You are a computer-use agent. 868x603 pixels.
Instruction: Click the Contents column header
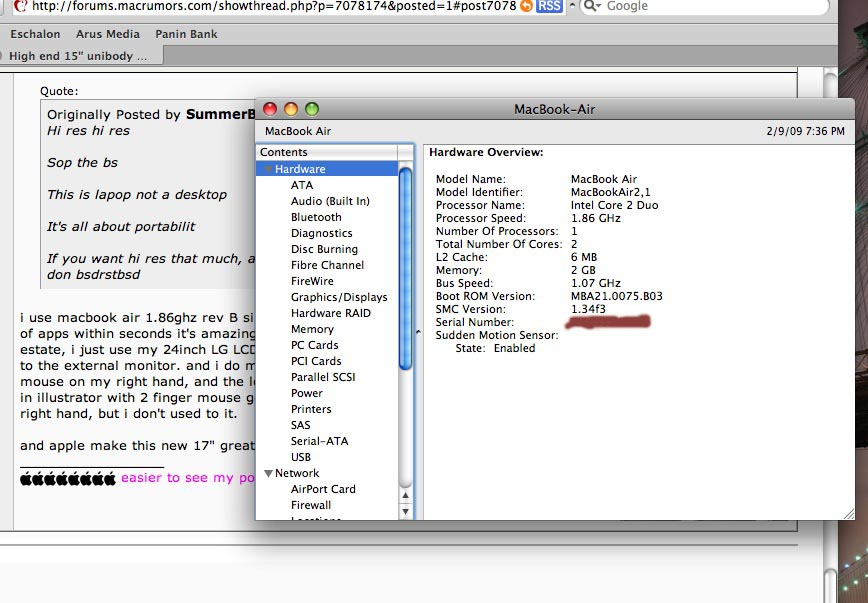tap(327, 152)
